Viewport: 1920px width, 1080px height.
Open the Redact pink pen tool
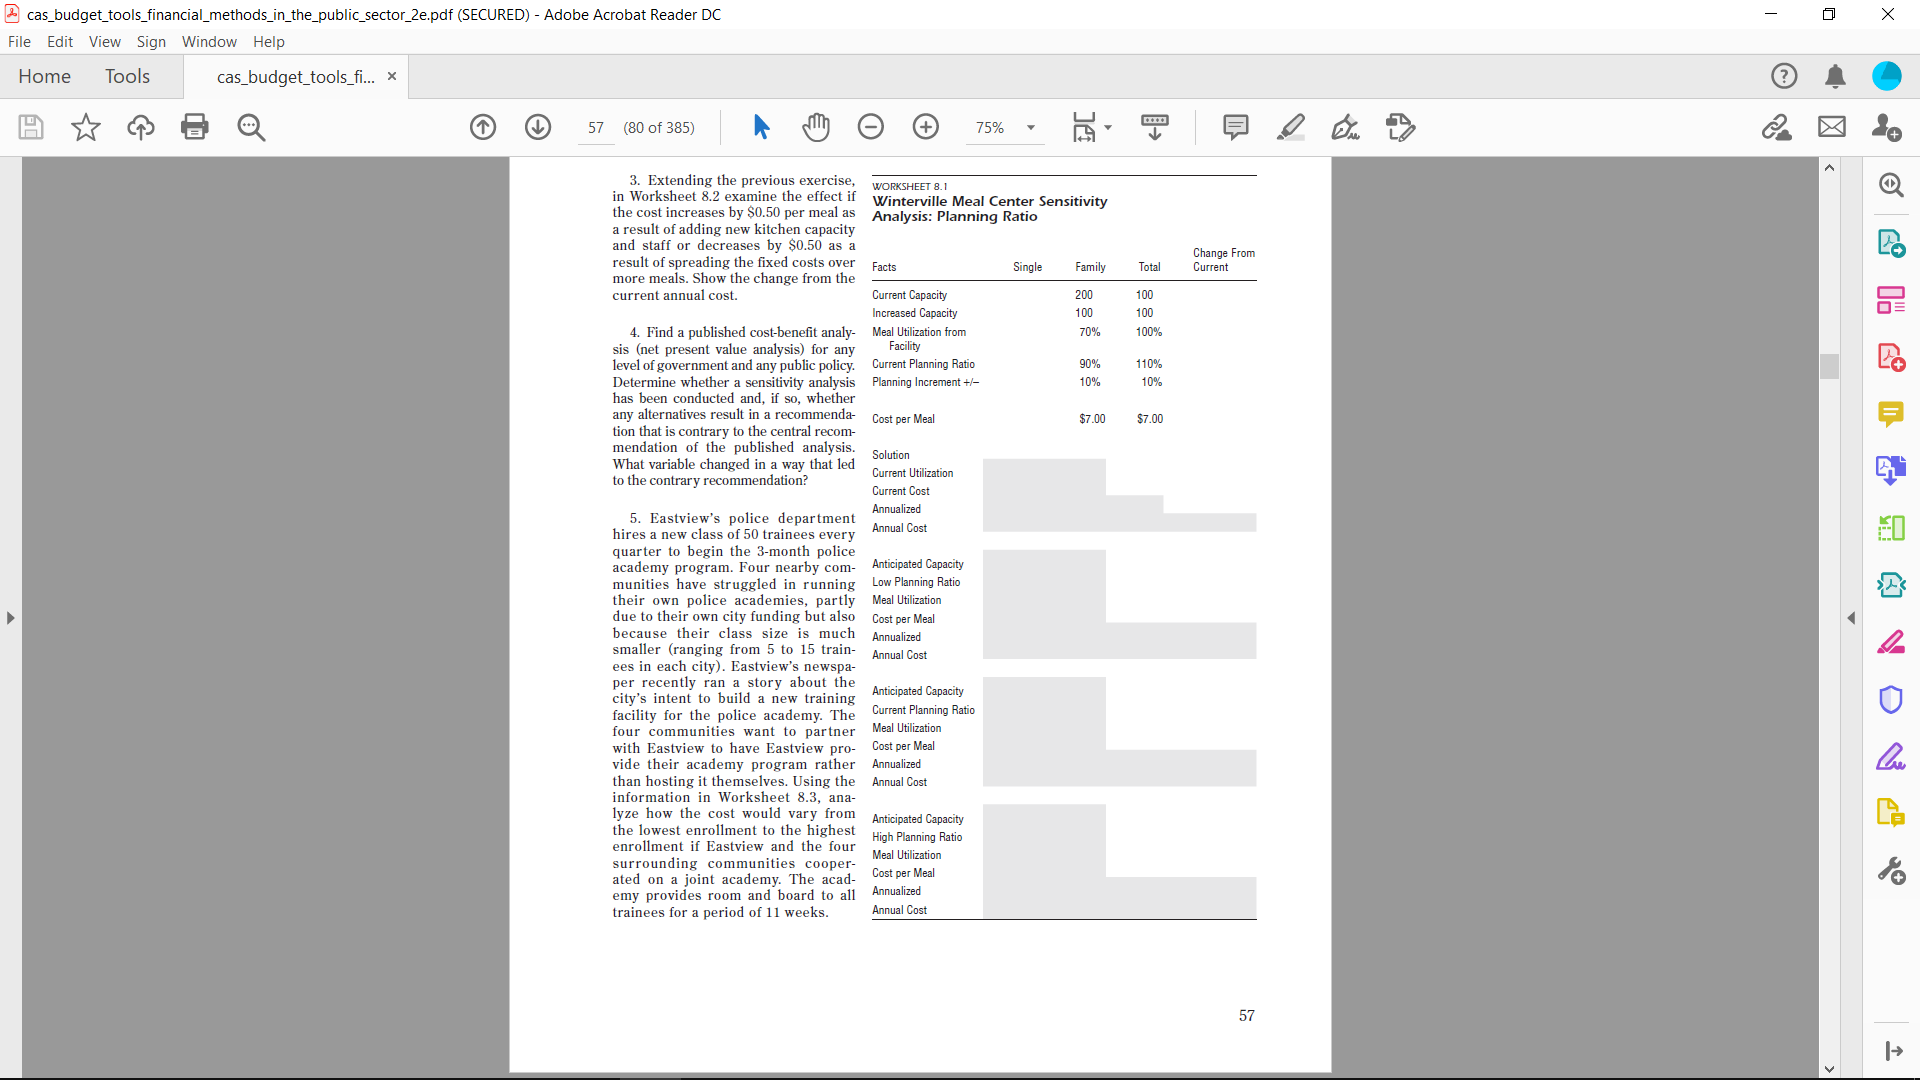click(x=1891, y=642)
